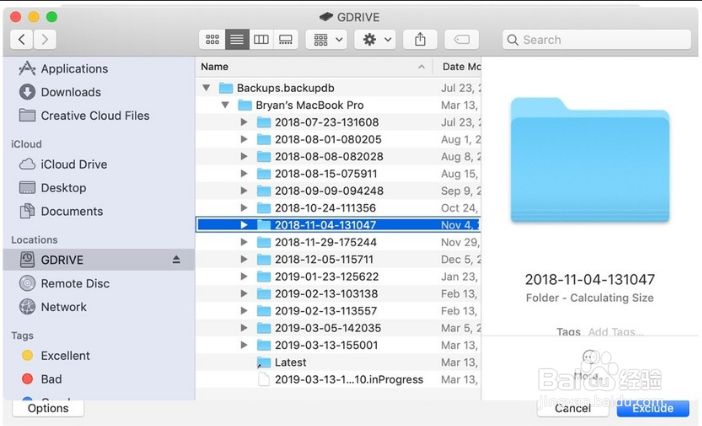The width and height of the screenshot is (702, 426).
Task: Click into the Search field
Action: (596, 40)
